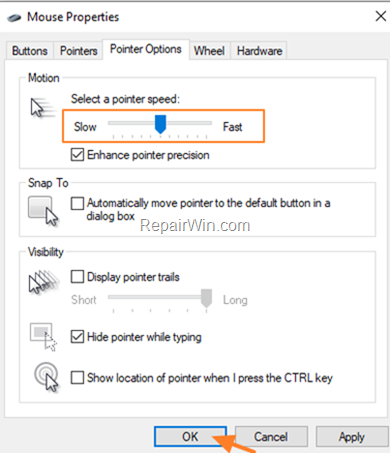Switch to the Buttons tab
Image resolution: width=390 pixels, height=453 pixels.
(x=30, y=51)
